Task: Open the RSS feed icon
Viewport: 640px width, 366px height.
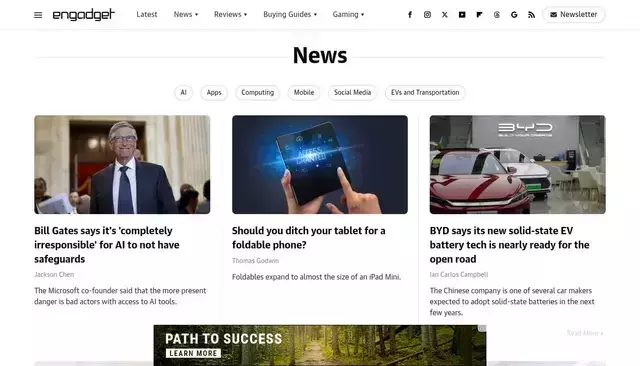Action: (531, 15)
